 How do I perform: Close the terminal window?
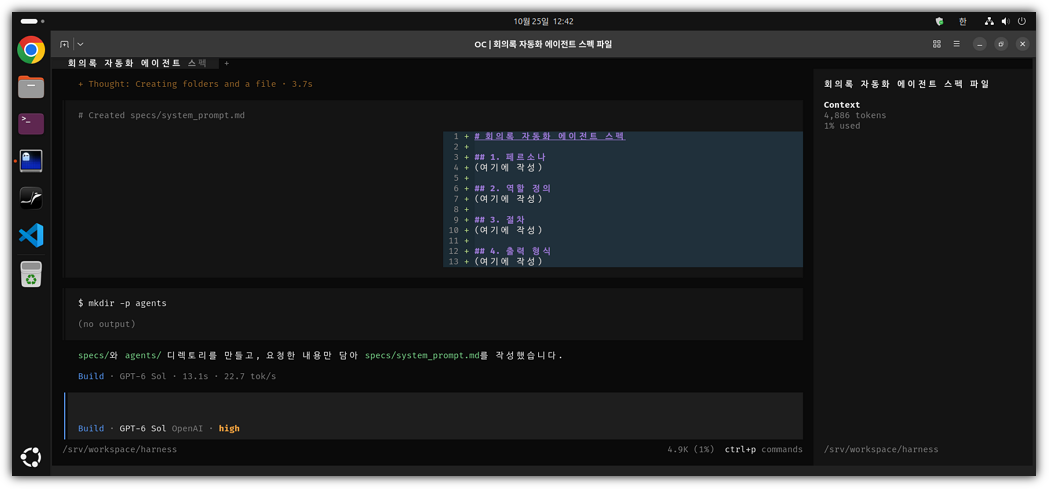(1022, 44)
